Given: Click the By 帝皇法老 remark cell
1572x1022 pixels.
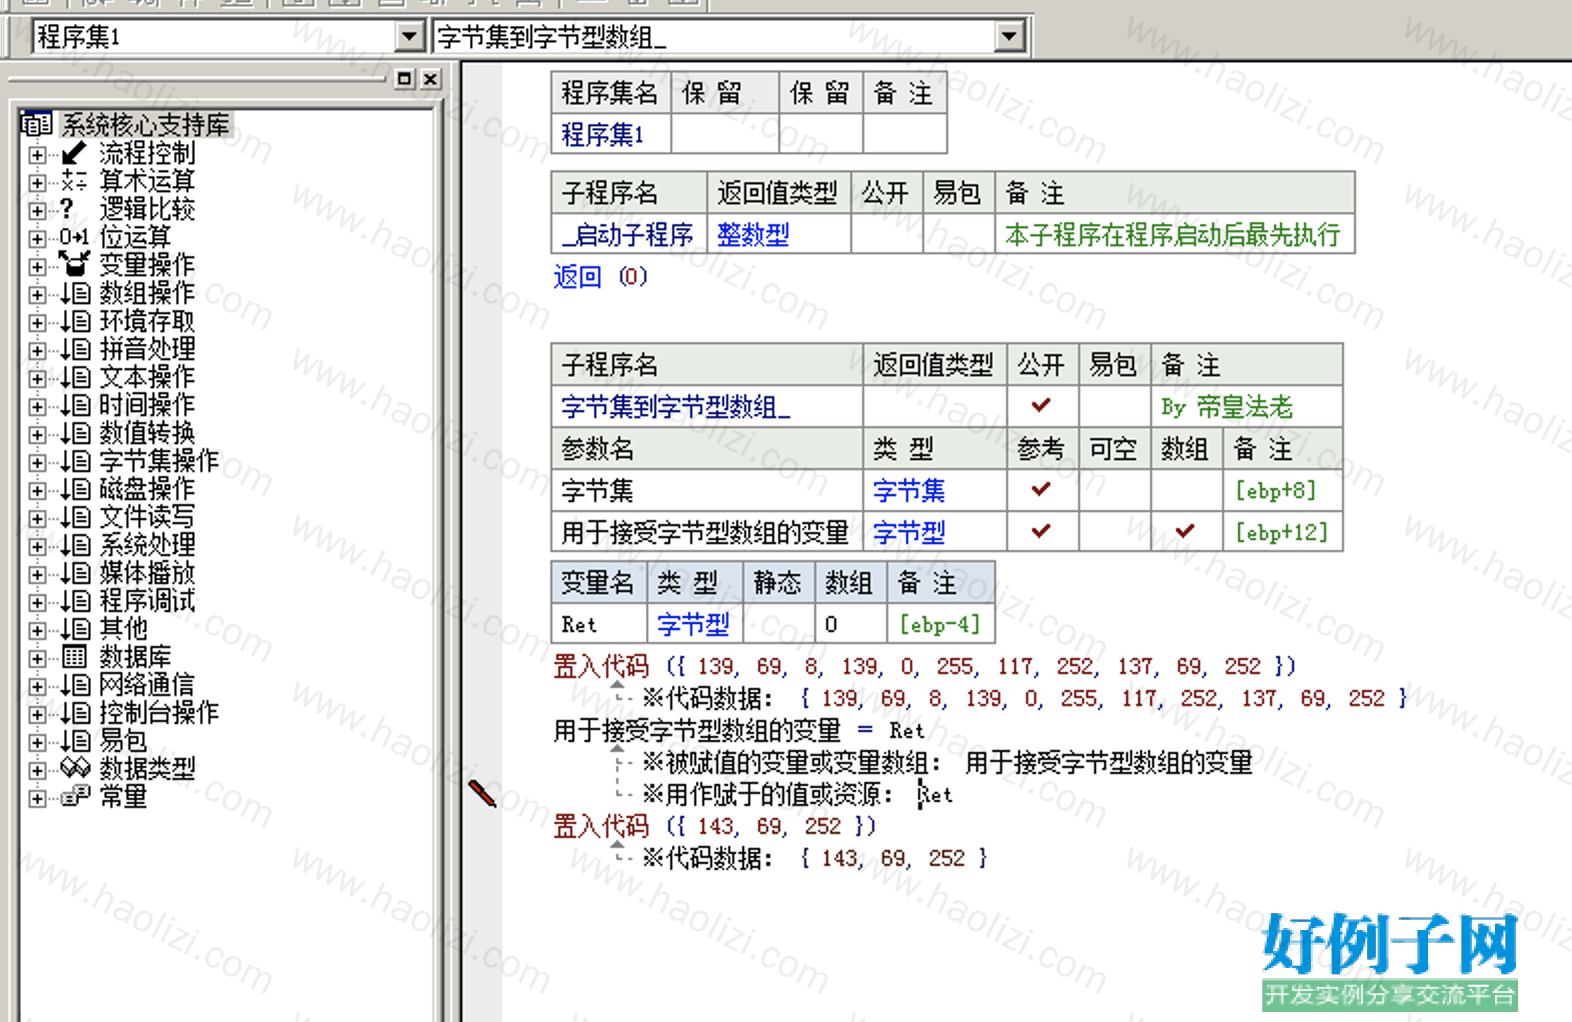Looking at the screenshot, I should (x=1246, y=406).
